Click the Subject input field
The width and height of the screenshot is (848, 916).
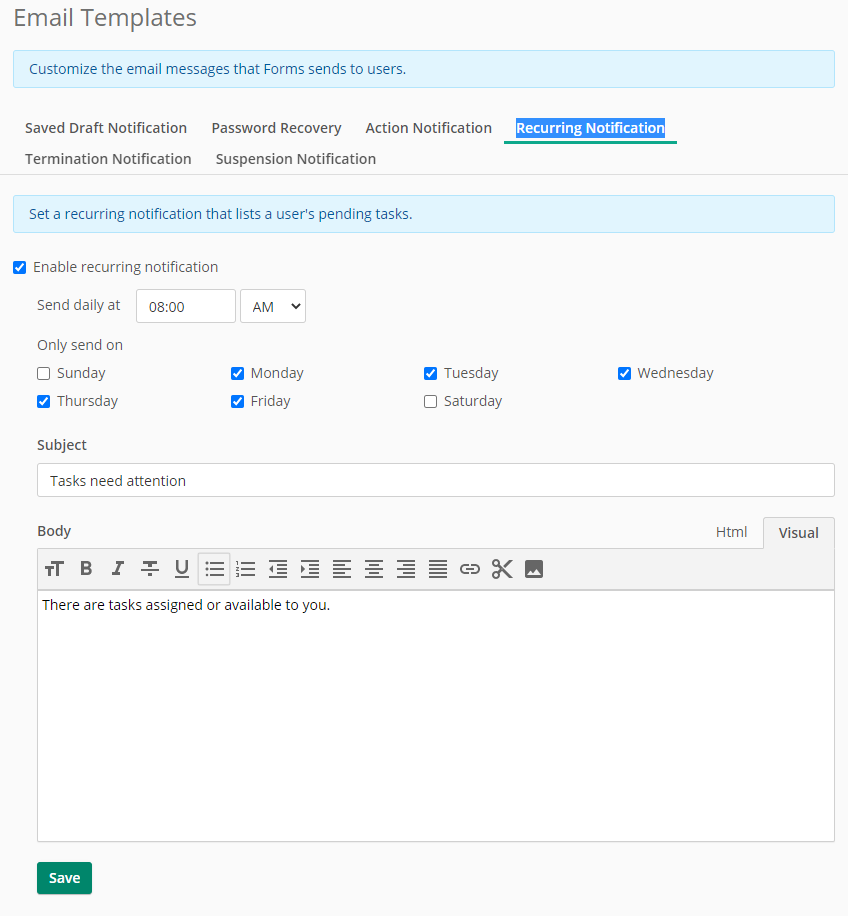[x=436, y=480]
